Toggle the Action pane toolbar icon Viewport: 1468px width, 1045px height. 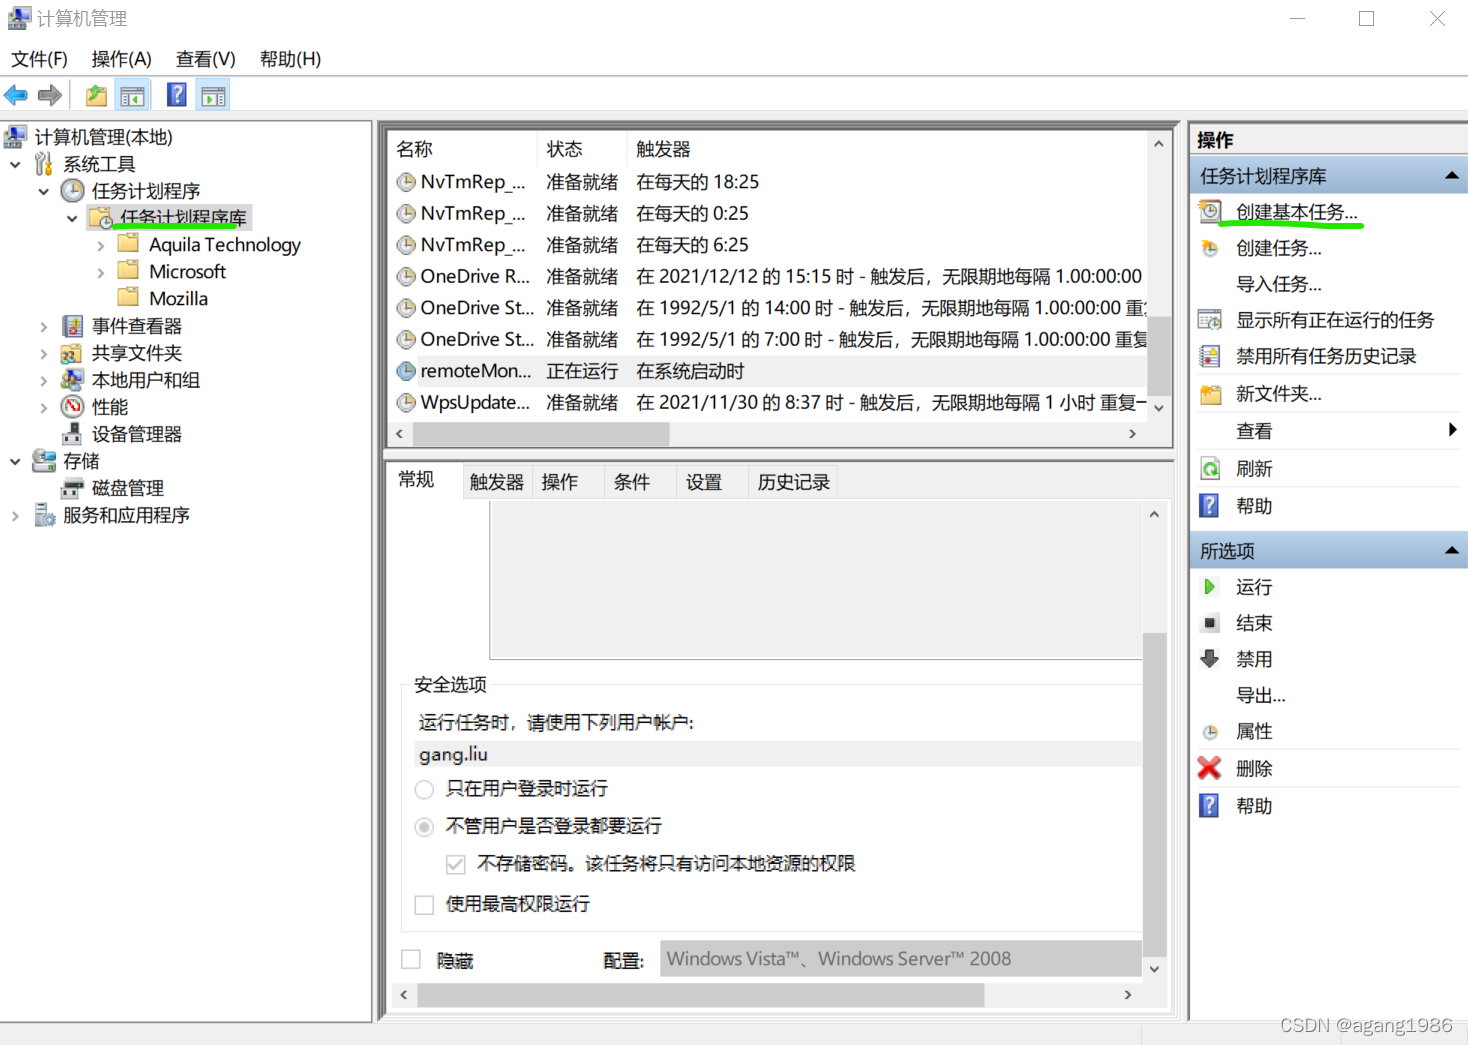point(213,95)
